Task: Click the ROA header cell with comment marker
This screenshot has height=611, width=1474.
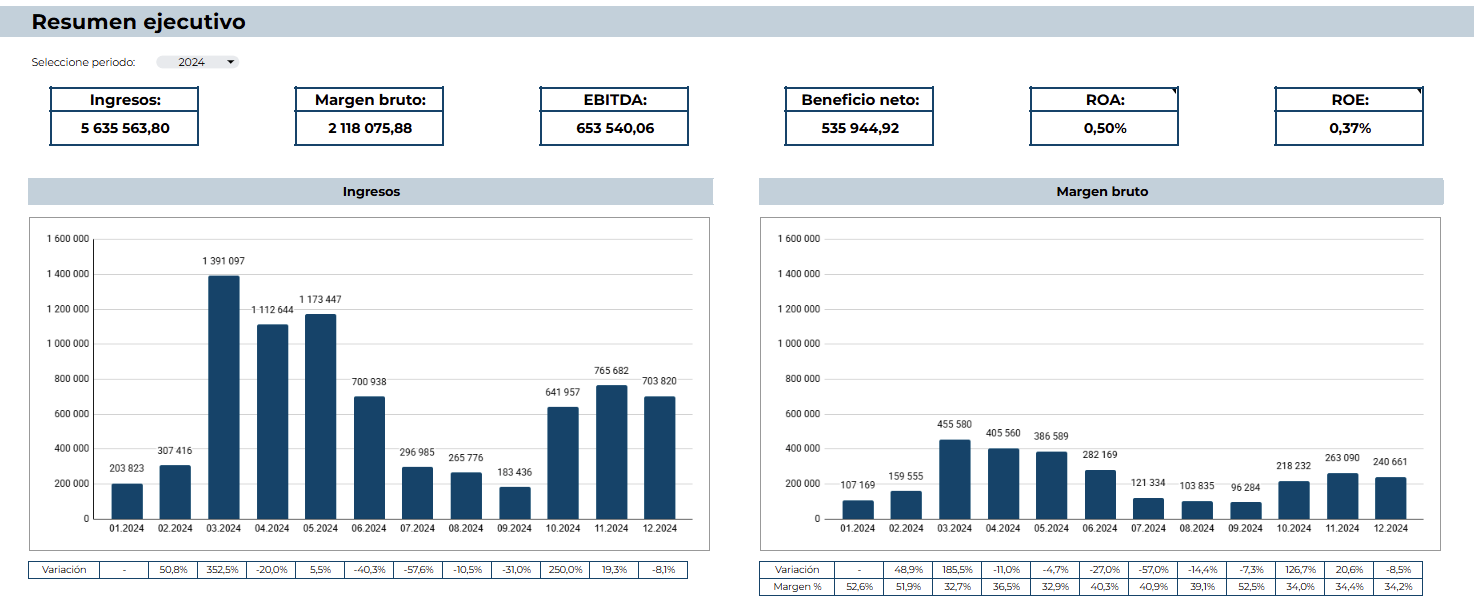Action: pyautogui.click(x=1104, y=100)
